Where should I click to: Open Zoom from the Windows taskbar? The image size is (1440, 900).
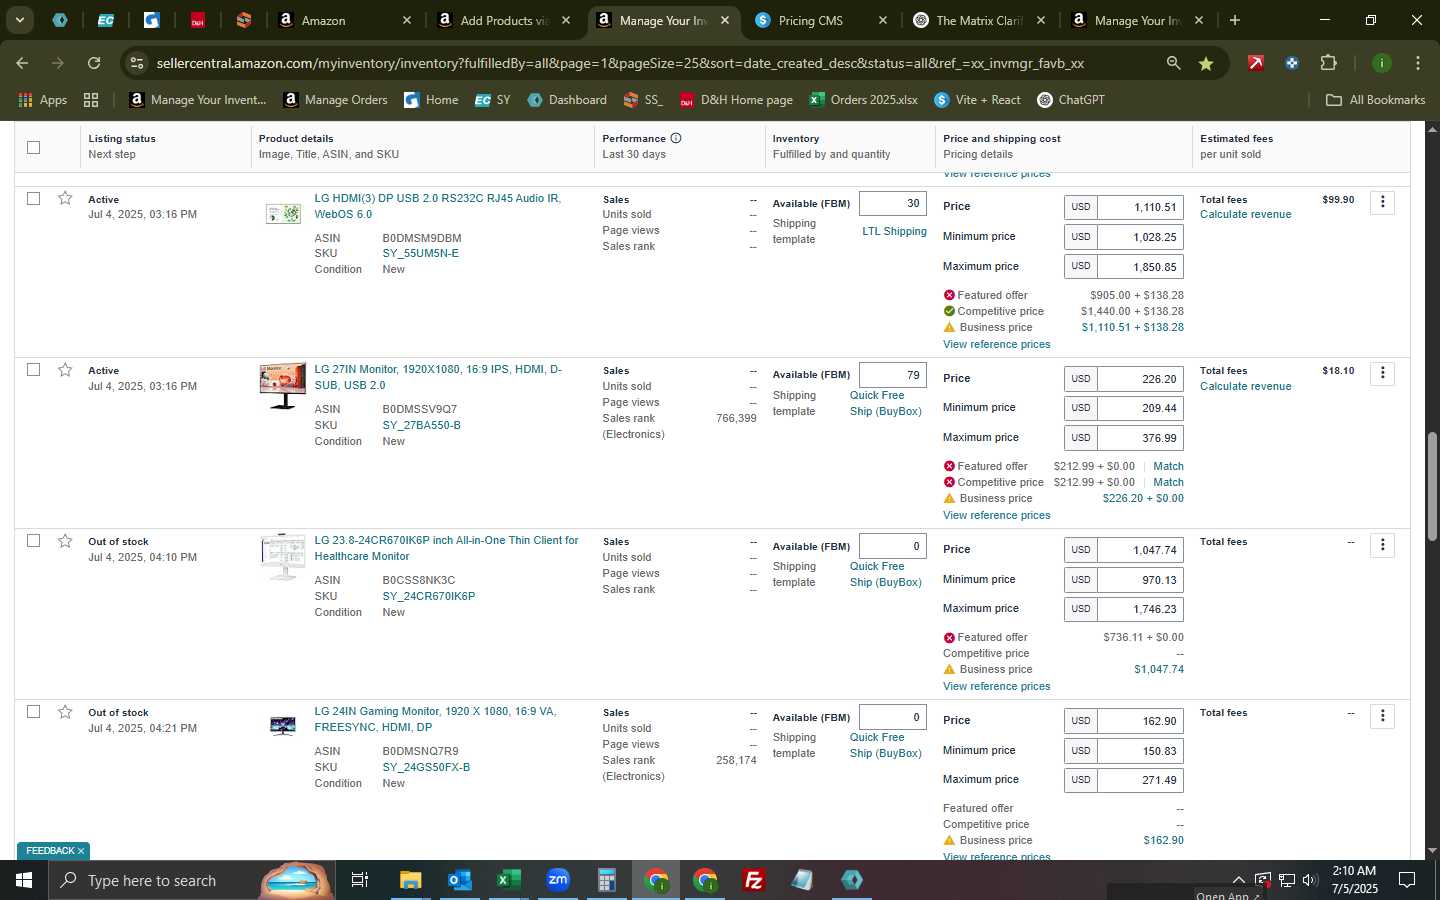pyautogui.click(x=557, y=880)
